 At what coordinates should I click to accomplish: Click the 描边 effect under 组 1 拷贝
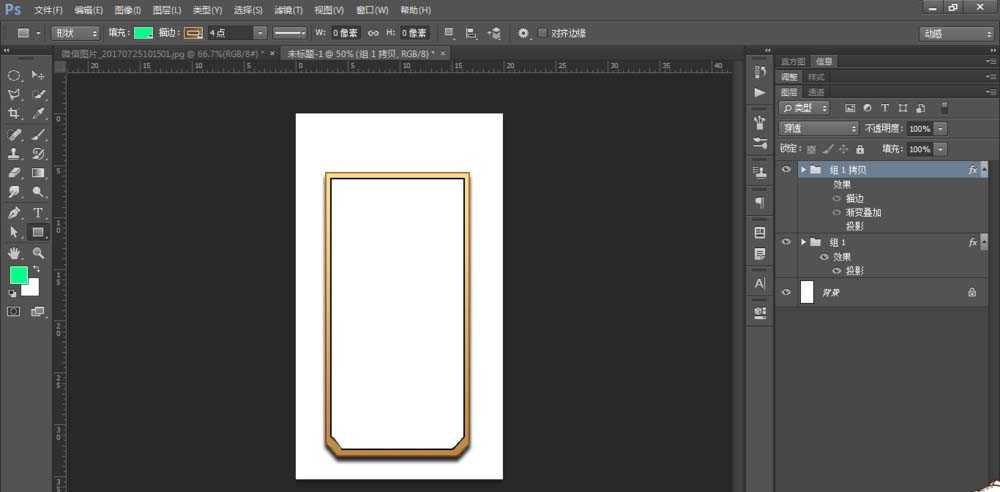point(855,198)
